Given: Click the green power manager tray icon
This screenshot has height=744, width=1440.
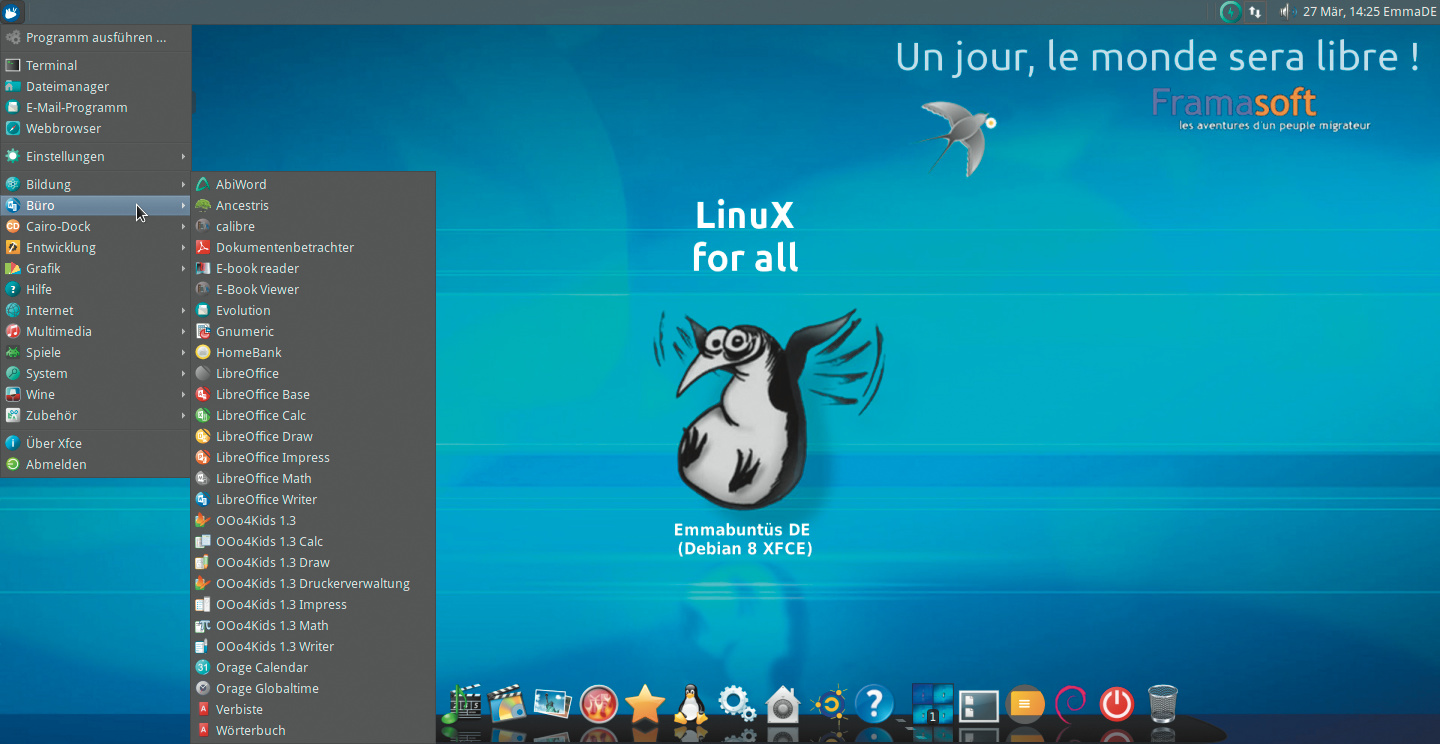Looking at the screenshot, I should point(1231,12).
